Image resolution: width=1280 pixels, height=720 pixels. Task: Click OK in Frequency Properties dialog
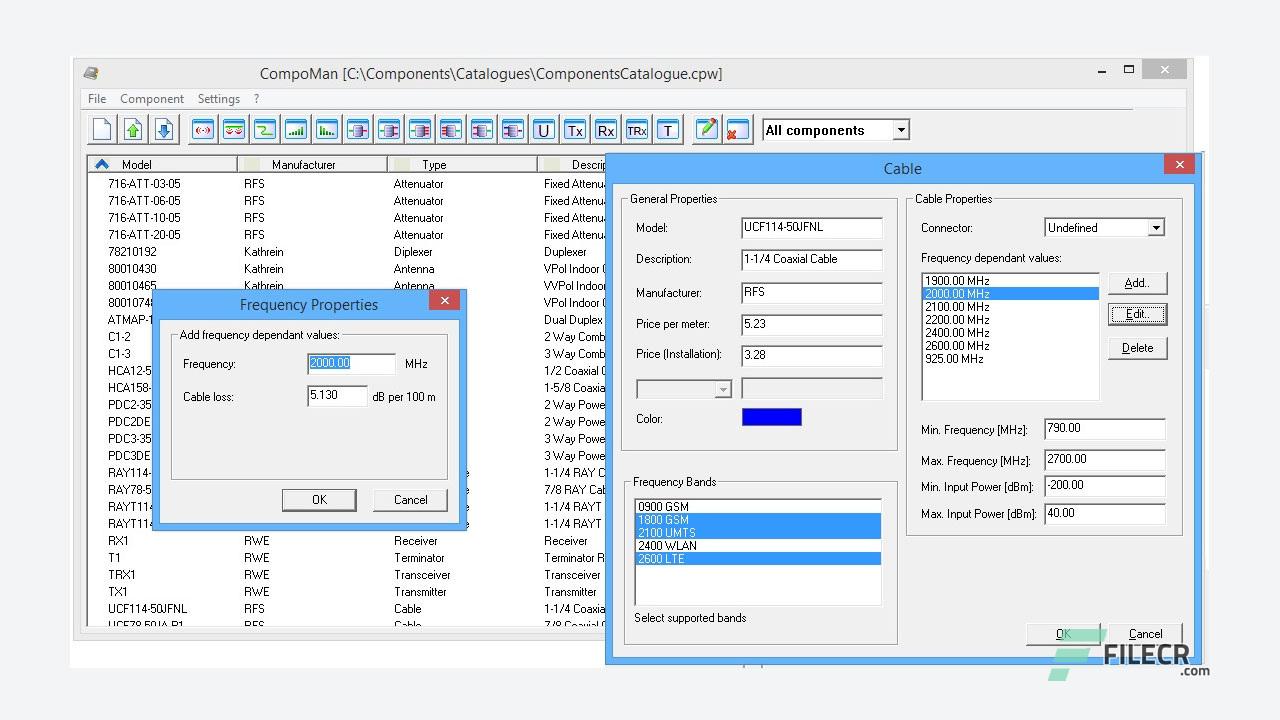(319, 500)
